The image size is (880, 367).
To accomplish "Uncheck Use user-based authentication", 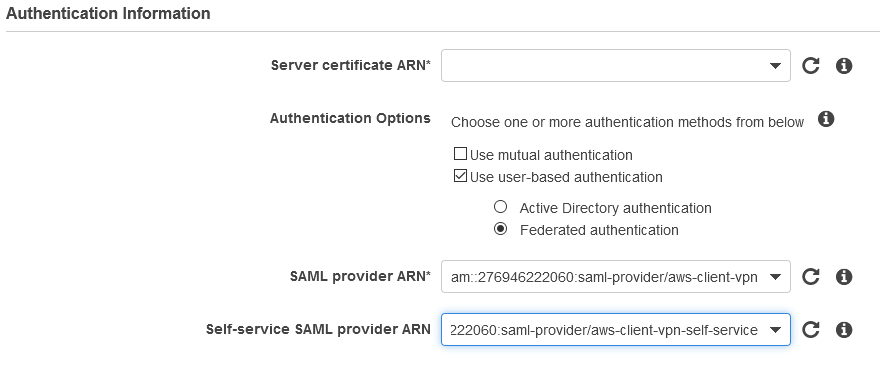I will click(x=460, y=176).
